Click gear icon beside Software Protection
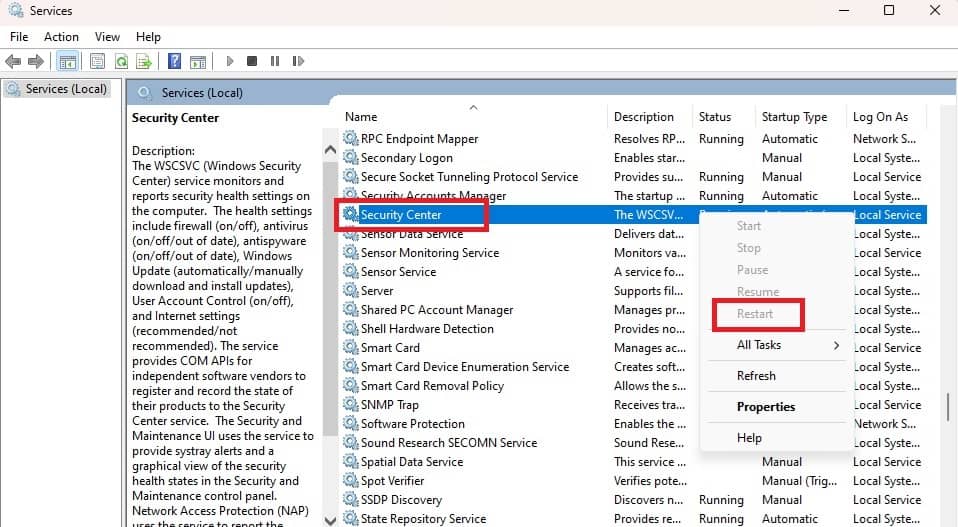This screenshot has height=527, width=958. 351,423
